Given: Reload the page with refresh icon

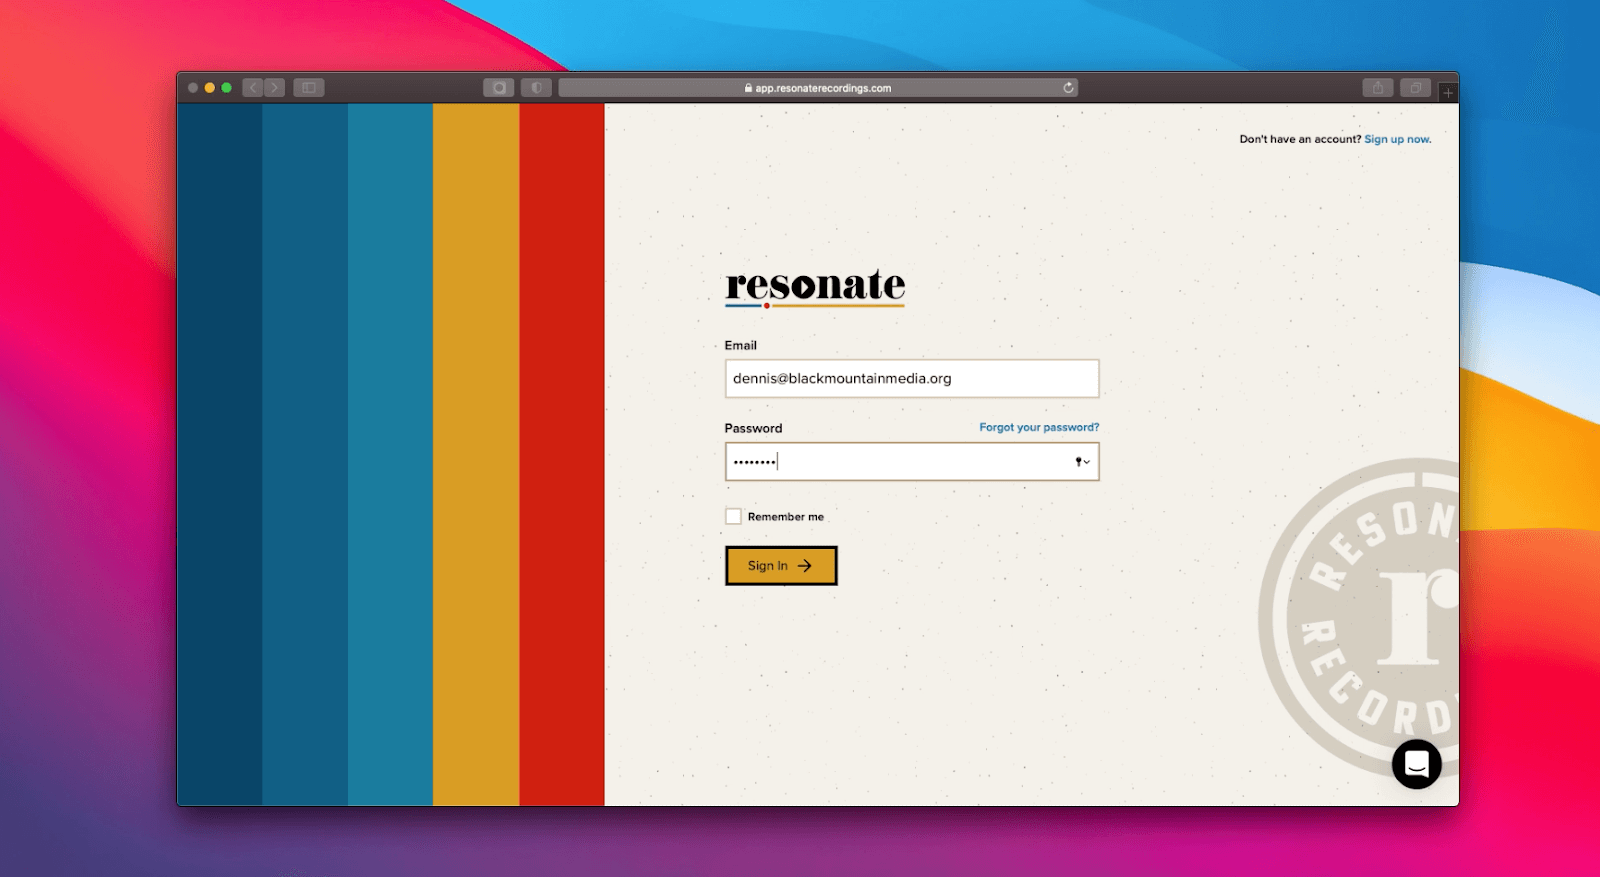Looking at the screenshot, I should (1068, 88).
